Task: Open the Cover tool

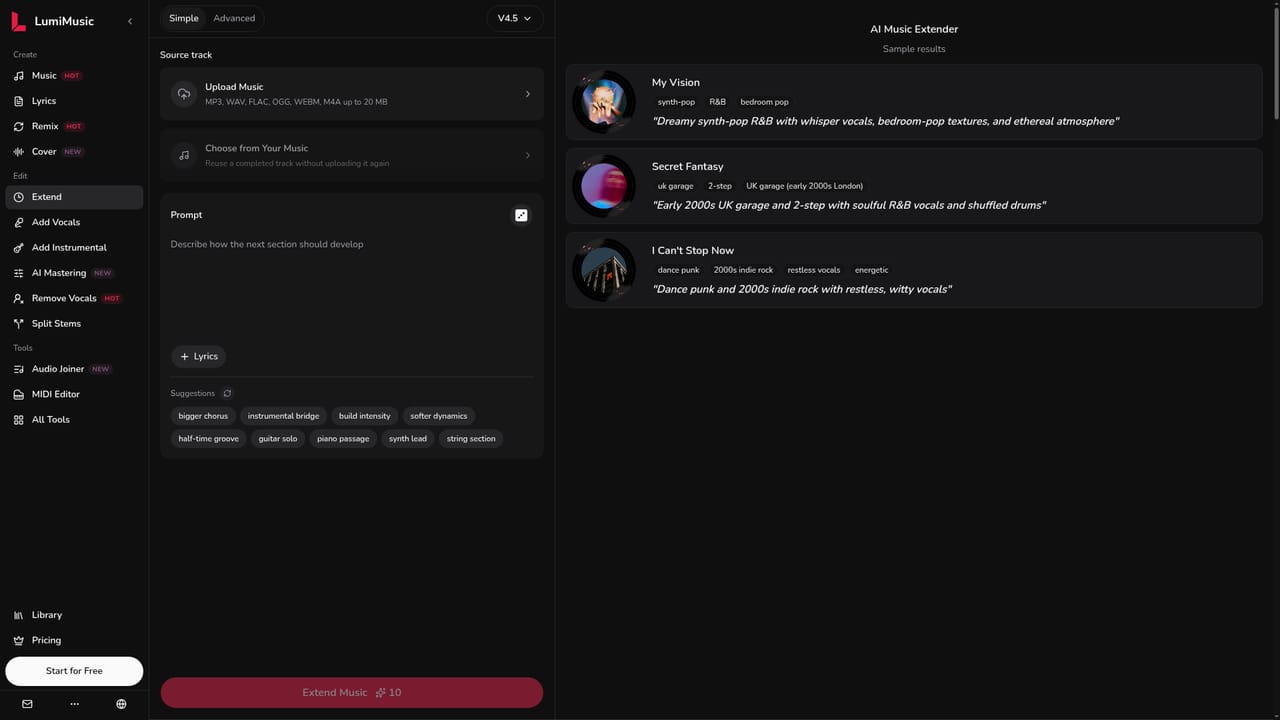Action: tap(74, 152)
